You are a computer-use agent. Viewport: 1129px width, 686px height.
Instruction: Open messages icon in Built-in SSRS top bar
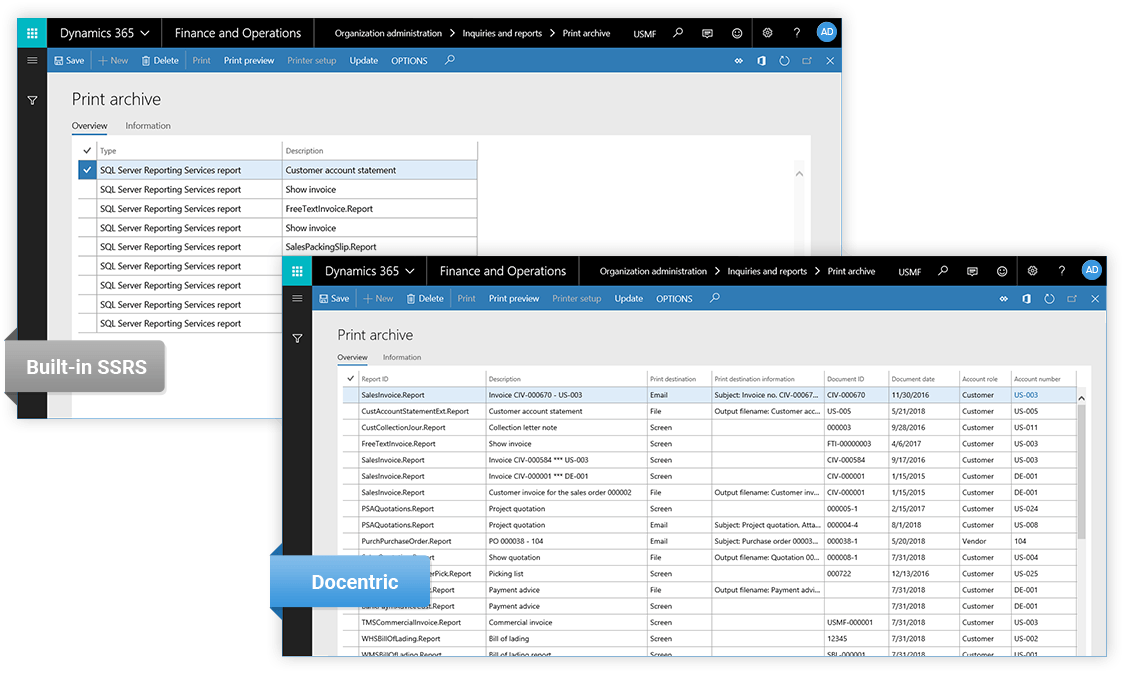(707, 33)
